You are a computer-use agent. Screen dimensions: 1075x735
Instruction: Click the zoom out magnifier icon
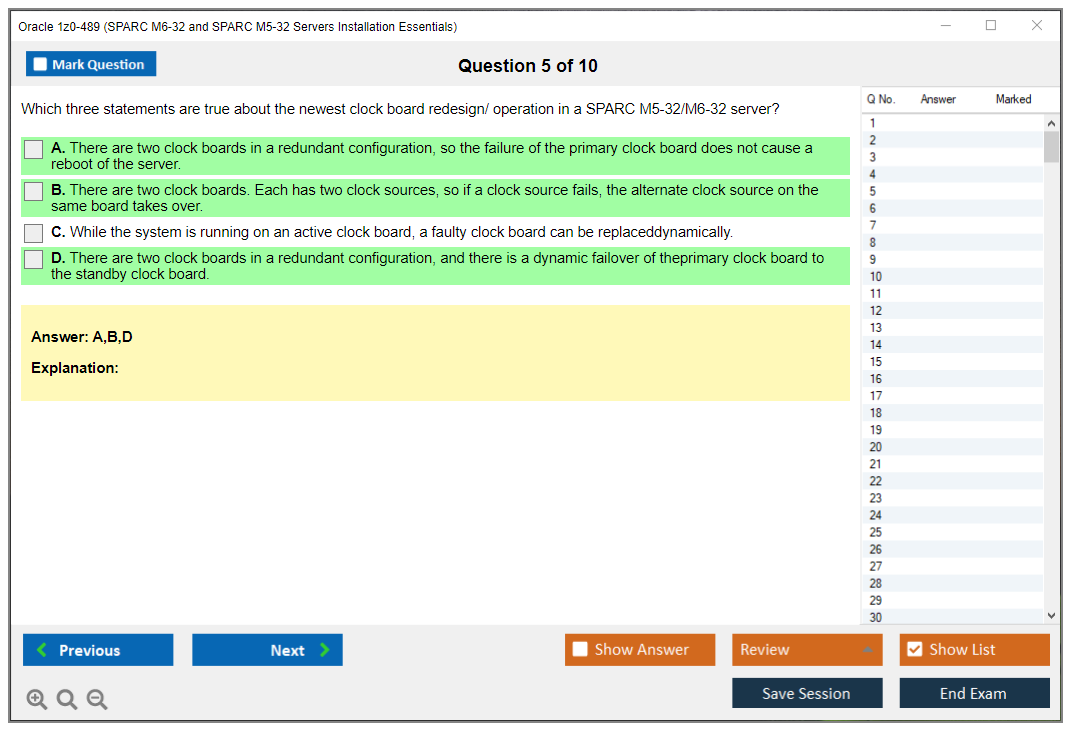point(97,700)
